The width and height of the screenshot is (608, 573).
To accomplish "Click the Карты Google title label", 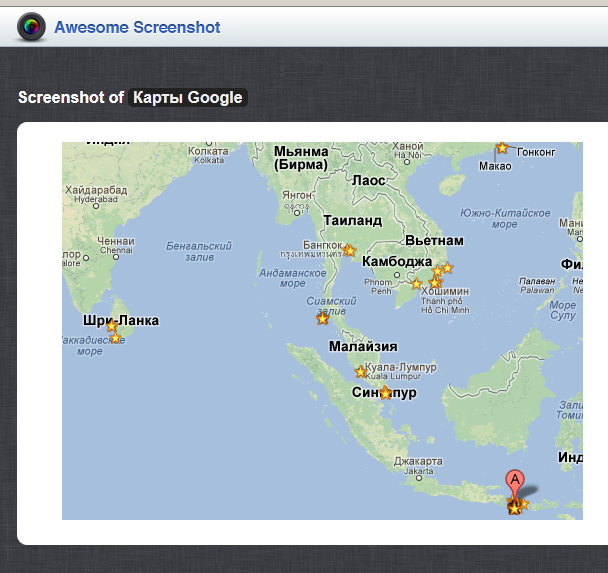I will pos(188,97).
